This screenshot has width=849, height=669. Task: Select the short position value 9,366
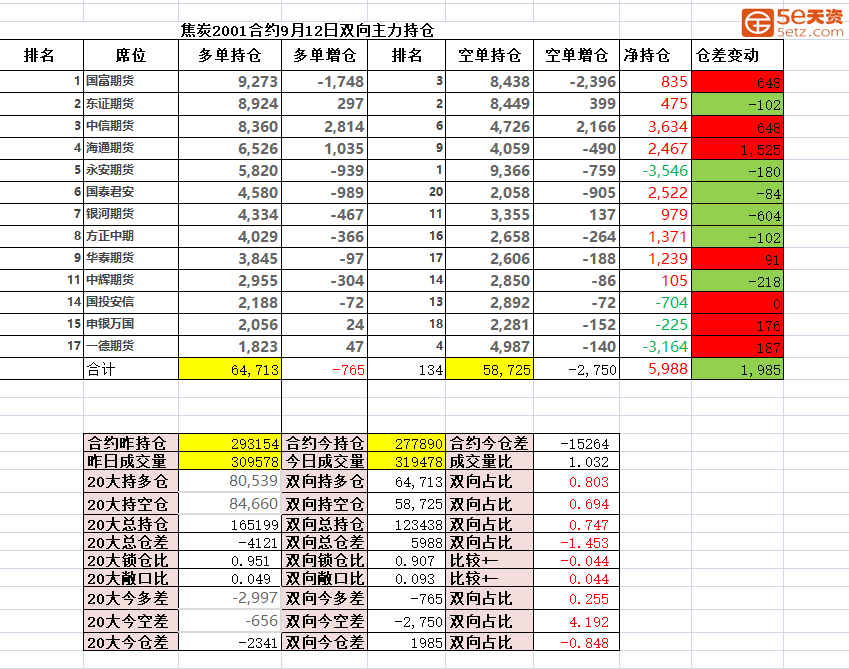(489, 170)
